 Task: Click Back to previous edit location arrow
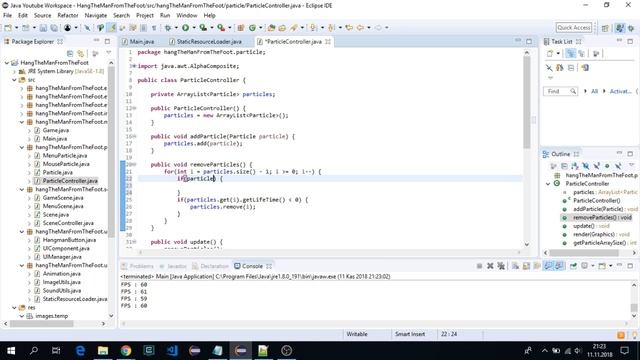tap(349, 28)
